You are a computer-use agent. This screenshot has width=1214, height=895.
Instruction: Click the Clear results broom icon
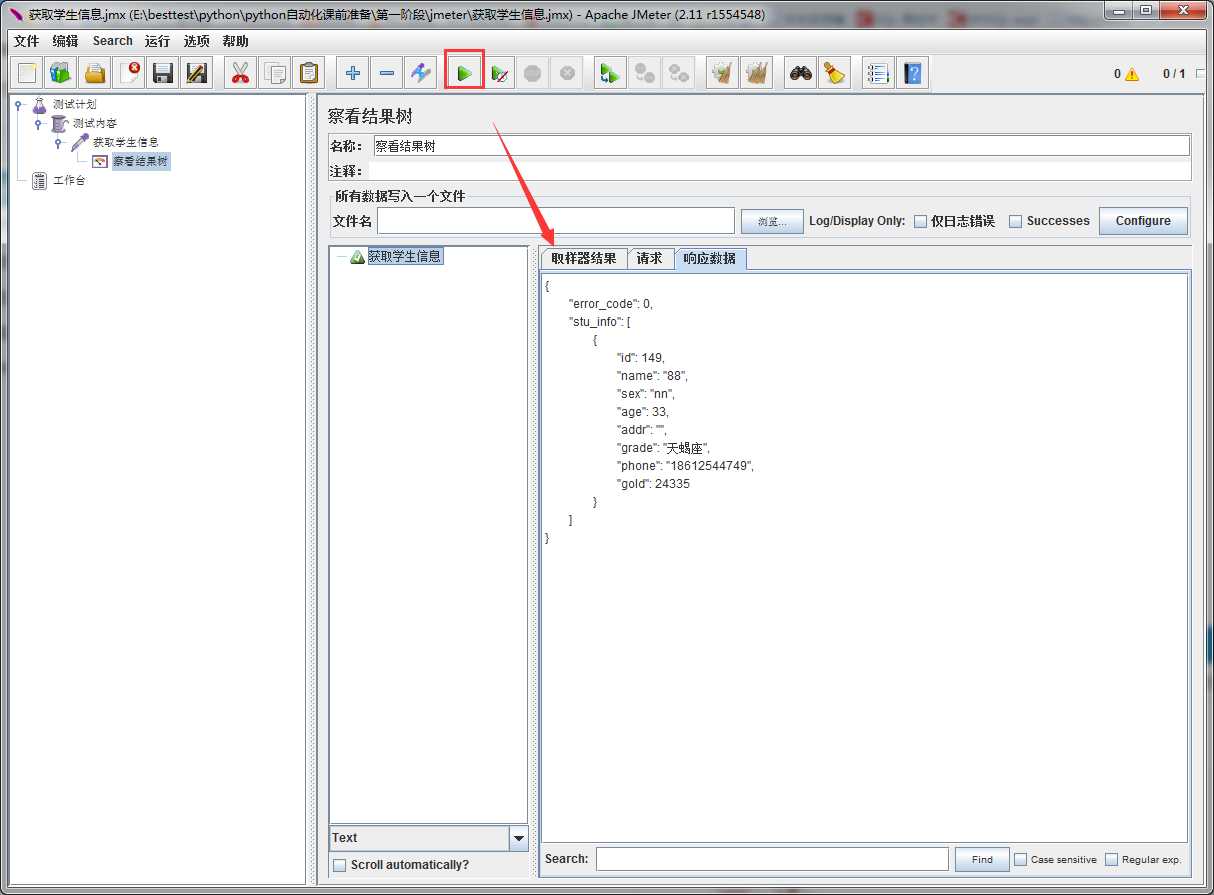pos(723,73)
